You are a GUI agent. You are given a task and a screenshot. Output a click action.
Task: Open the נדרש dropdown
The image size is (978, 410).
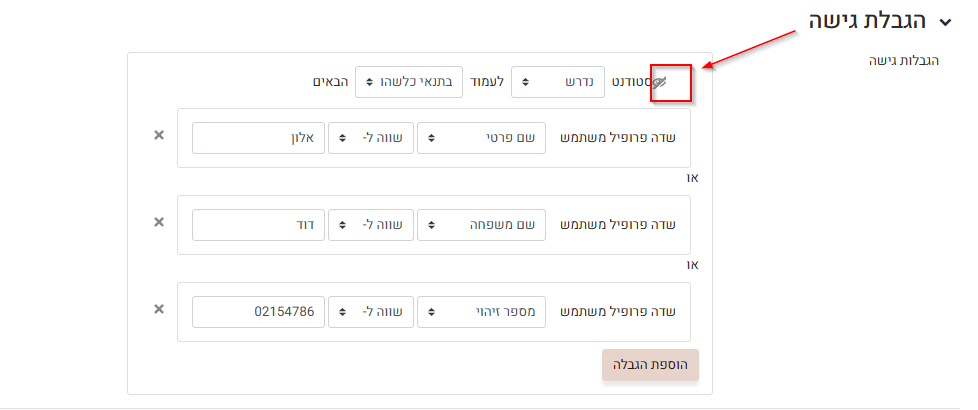(x=558, y=82)
